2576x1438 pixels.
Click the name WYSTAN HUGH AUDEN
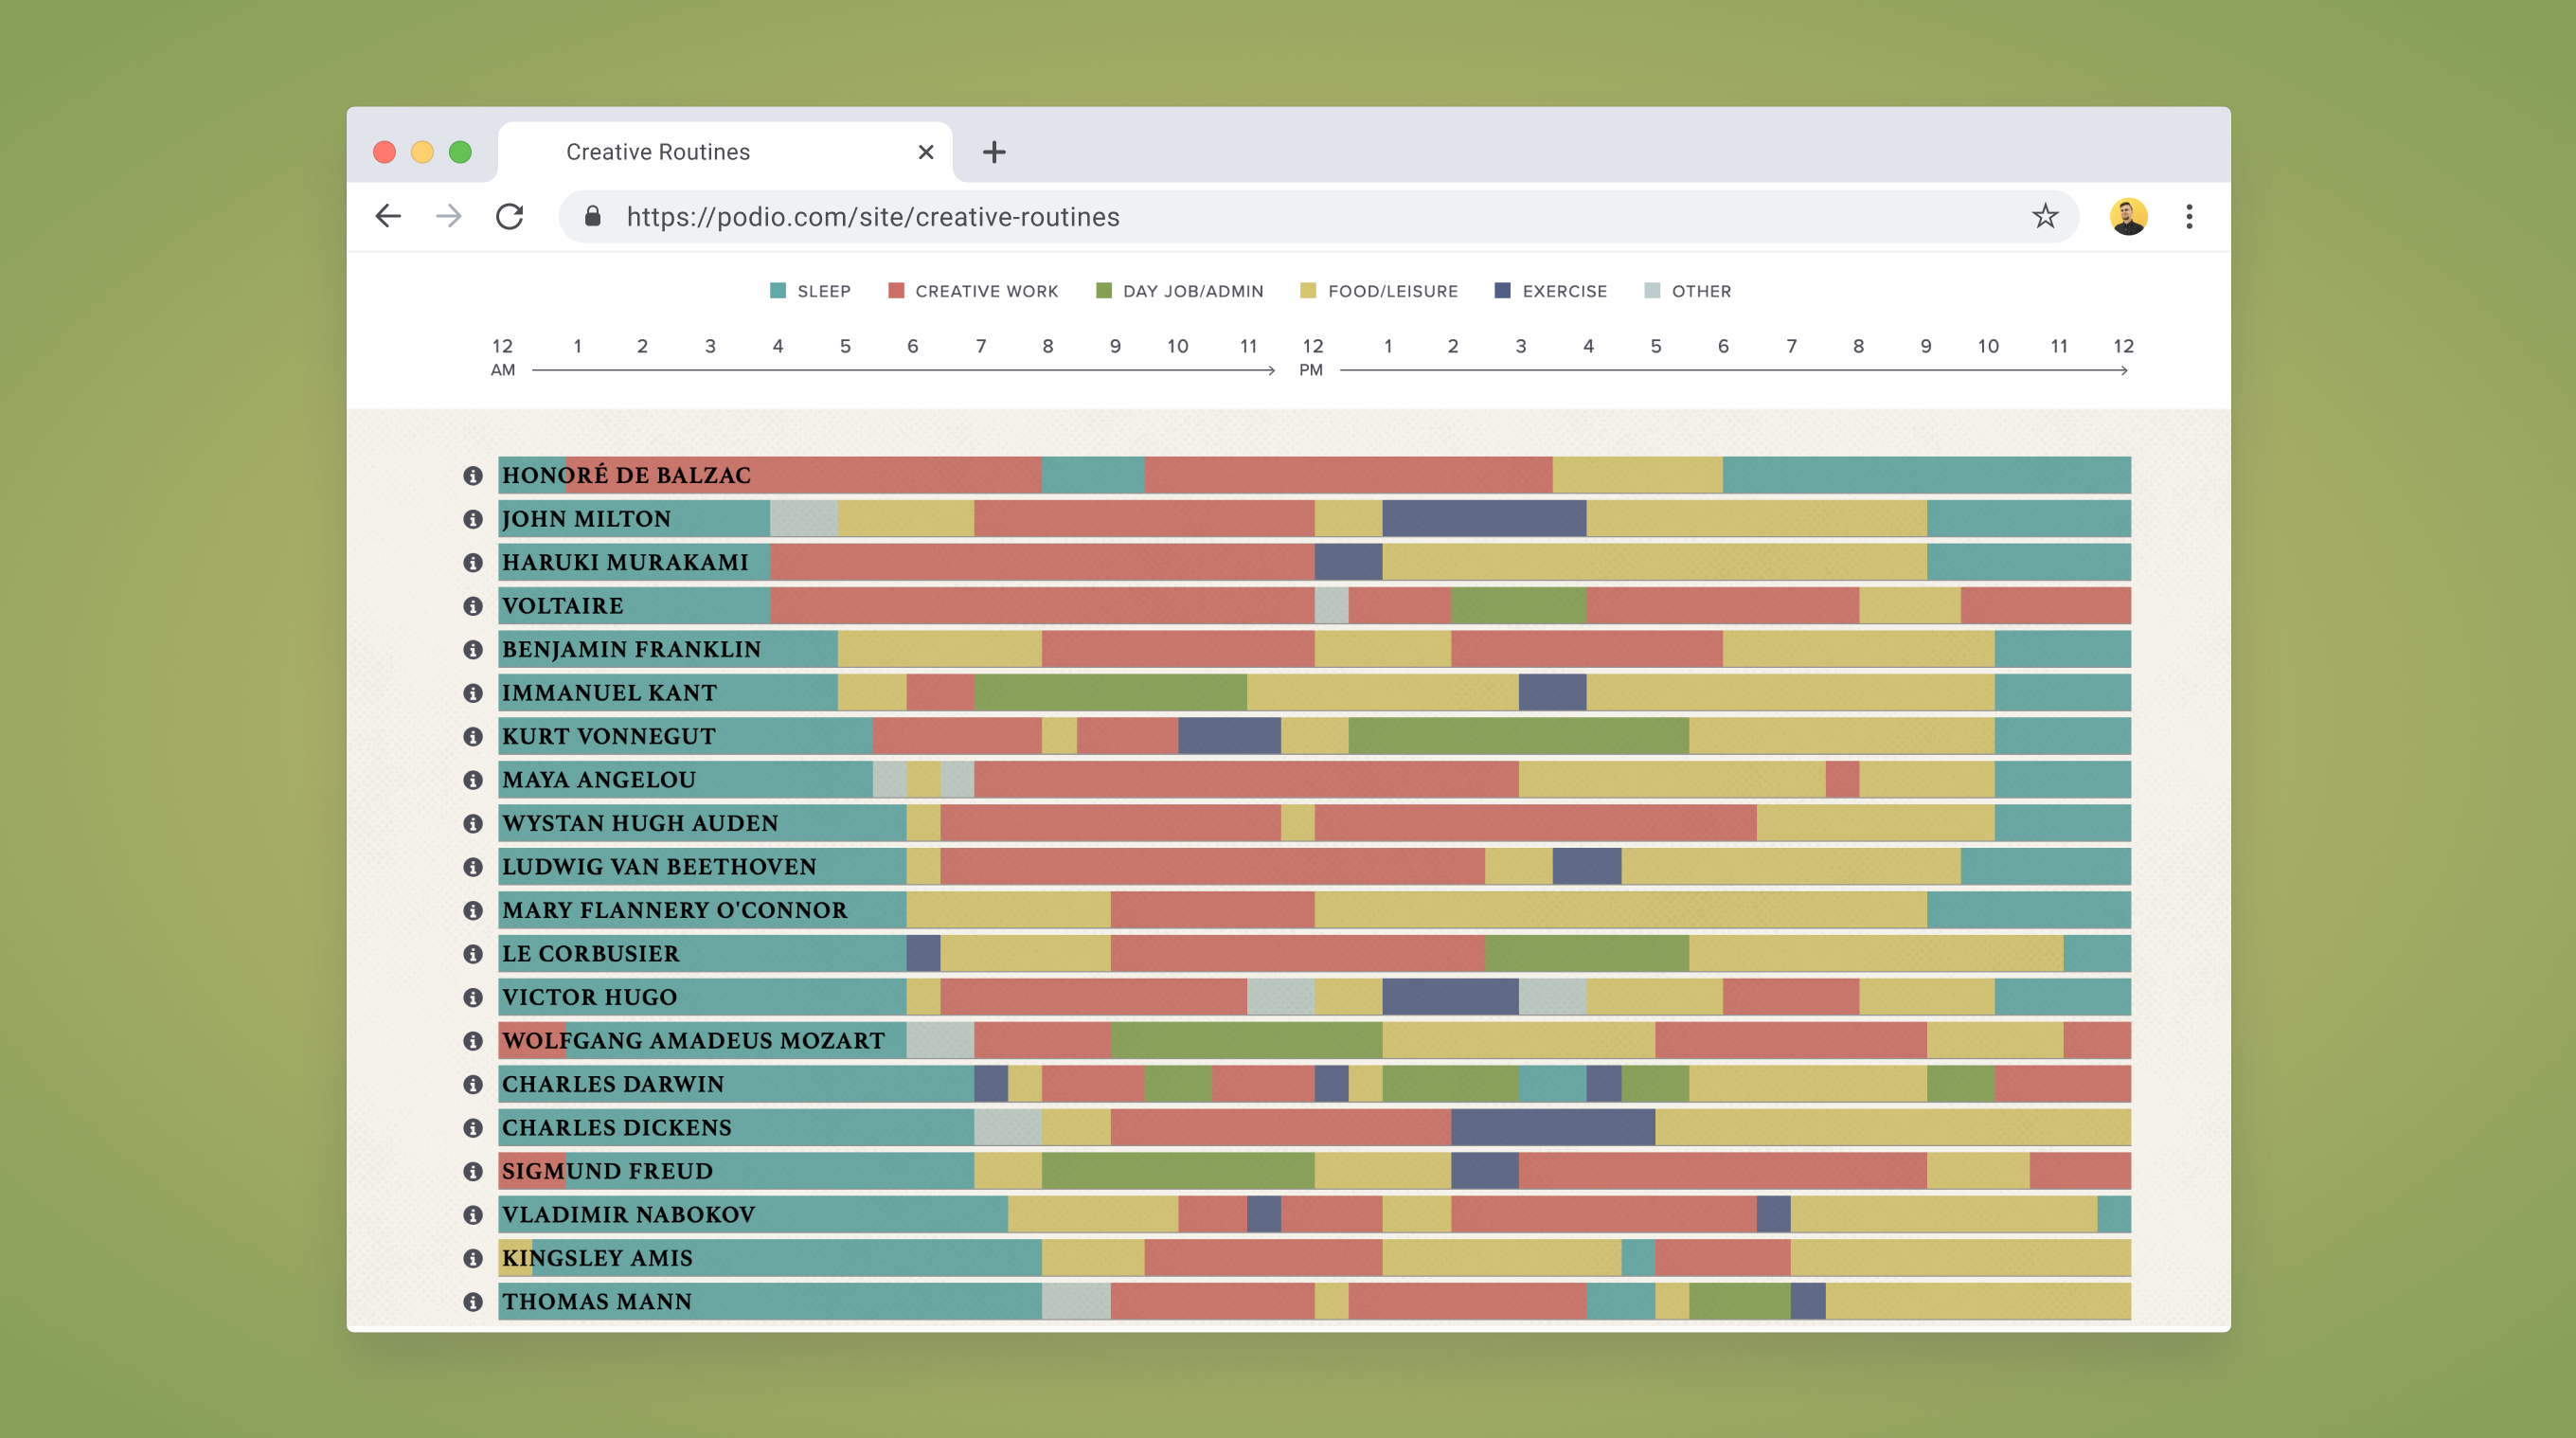(x=640, y=824)
